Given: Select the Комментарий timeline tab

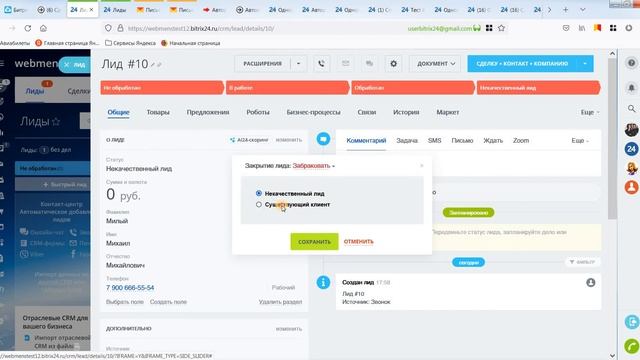Looking at the screenshot, I should [366, 140].
